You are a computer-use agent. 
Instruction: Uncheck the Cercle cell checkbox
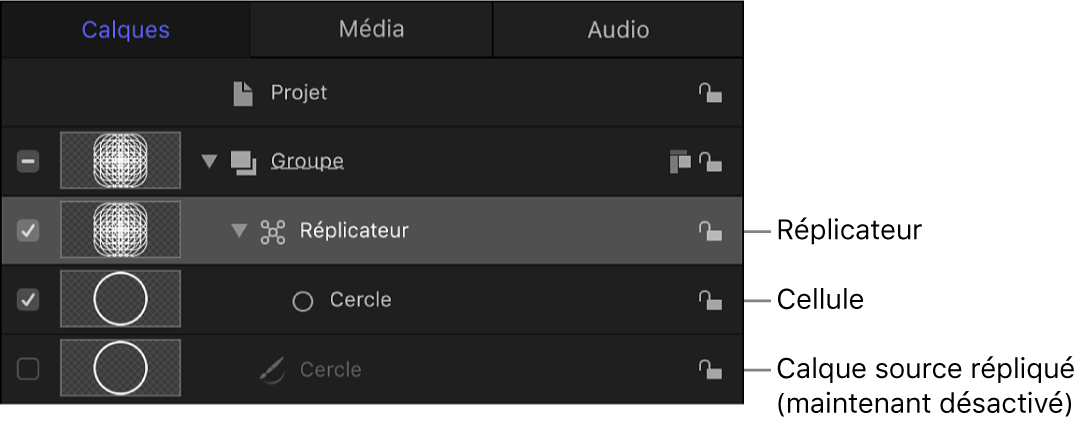pyautogui.click(x=29, y=300)
